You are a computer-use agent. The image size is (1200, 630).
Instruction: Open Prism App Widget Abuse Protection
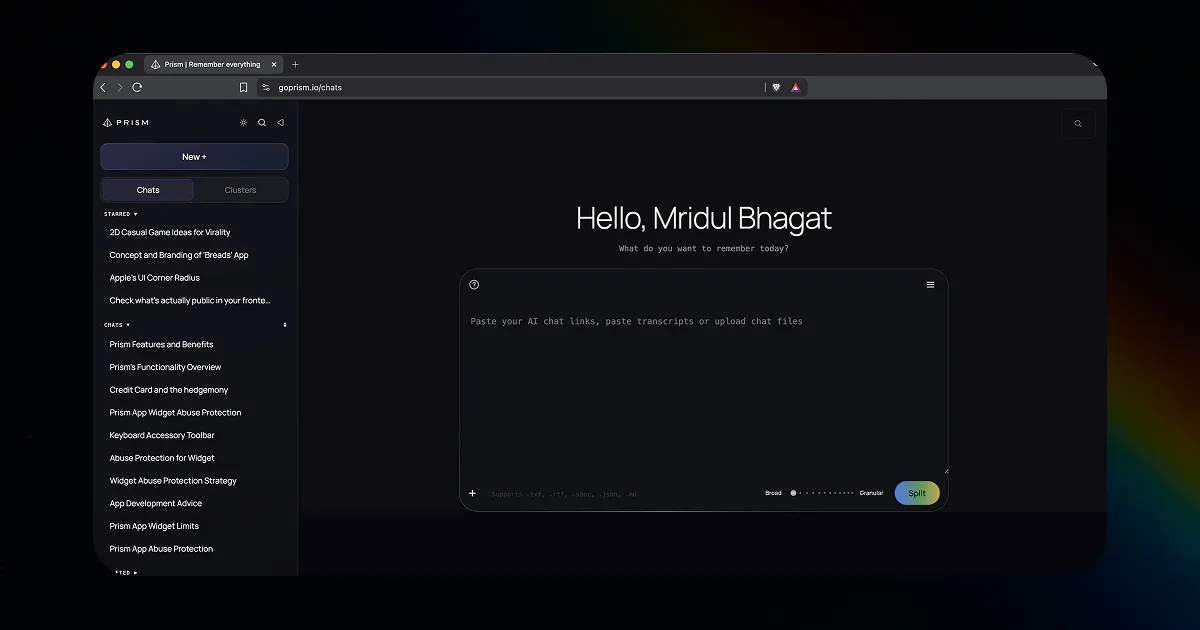[x=175, y=412]
